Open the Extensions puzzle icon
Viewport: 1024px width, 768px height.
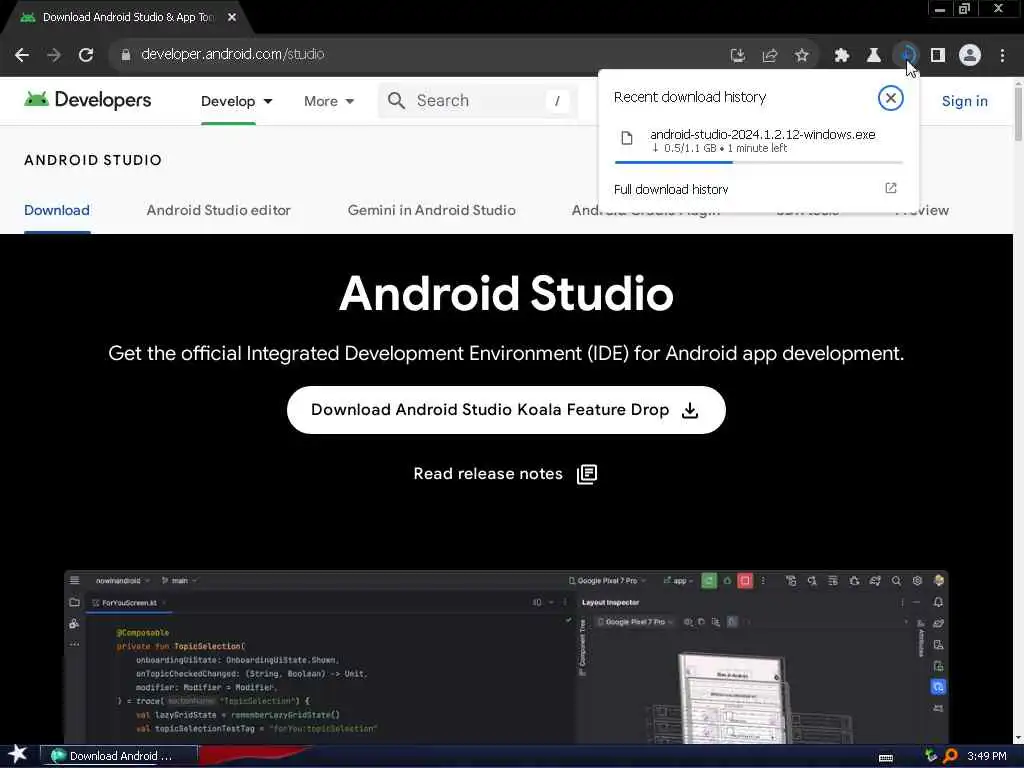[842, 56]
